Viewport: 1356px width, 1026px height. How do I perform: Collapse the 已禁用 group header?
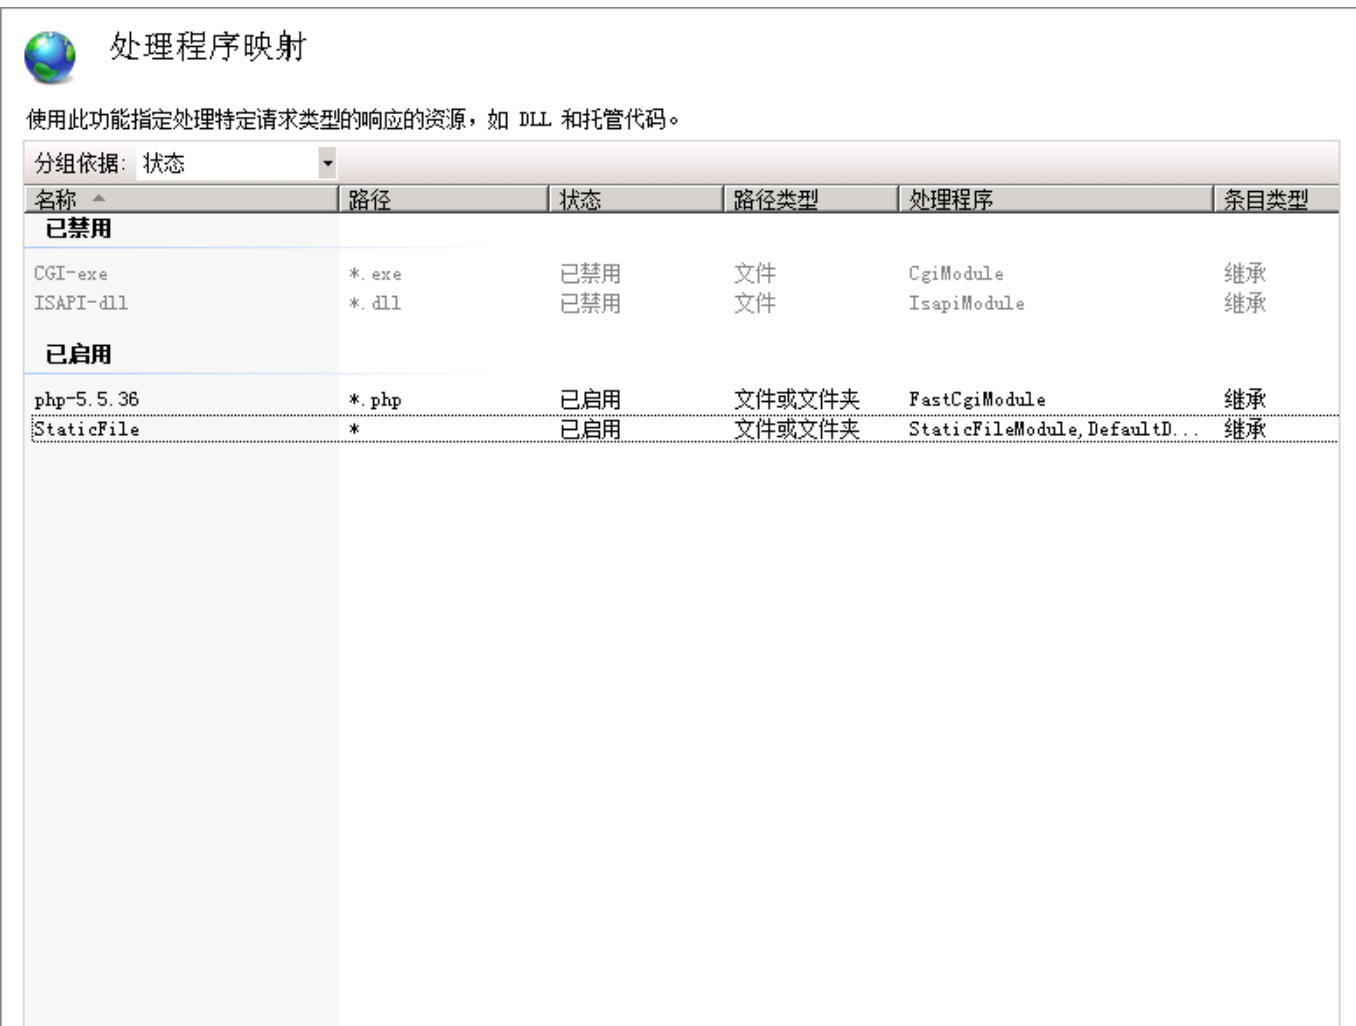(78, 228)
